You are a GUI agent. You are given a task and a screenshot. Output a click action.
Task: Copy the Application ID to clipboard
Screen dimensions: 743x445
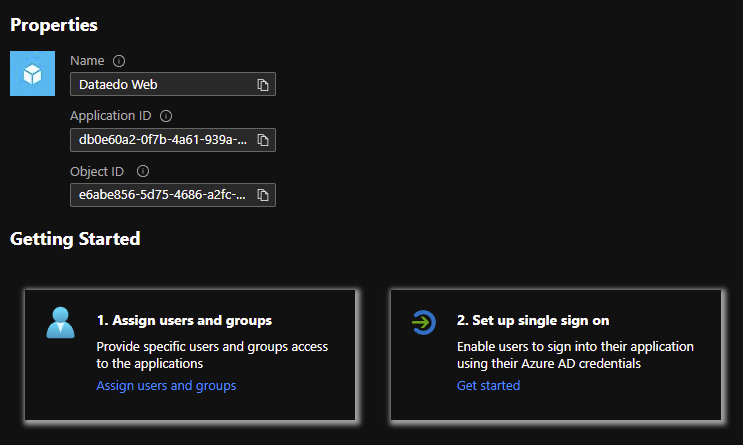tap(263, 139)
